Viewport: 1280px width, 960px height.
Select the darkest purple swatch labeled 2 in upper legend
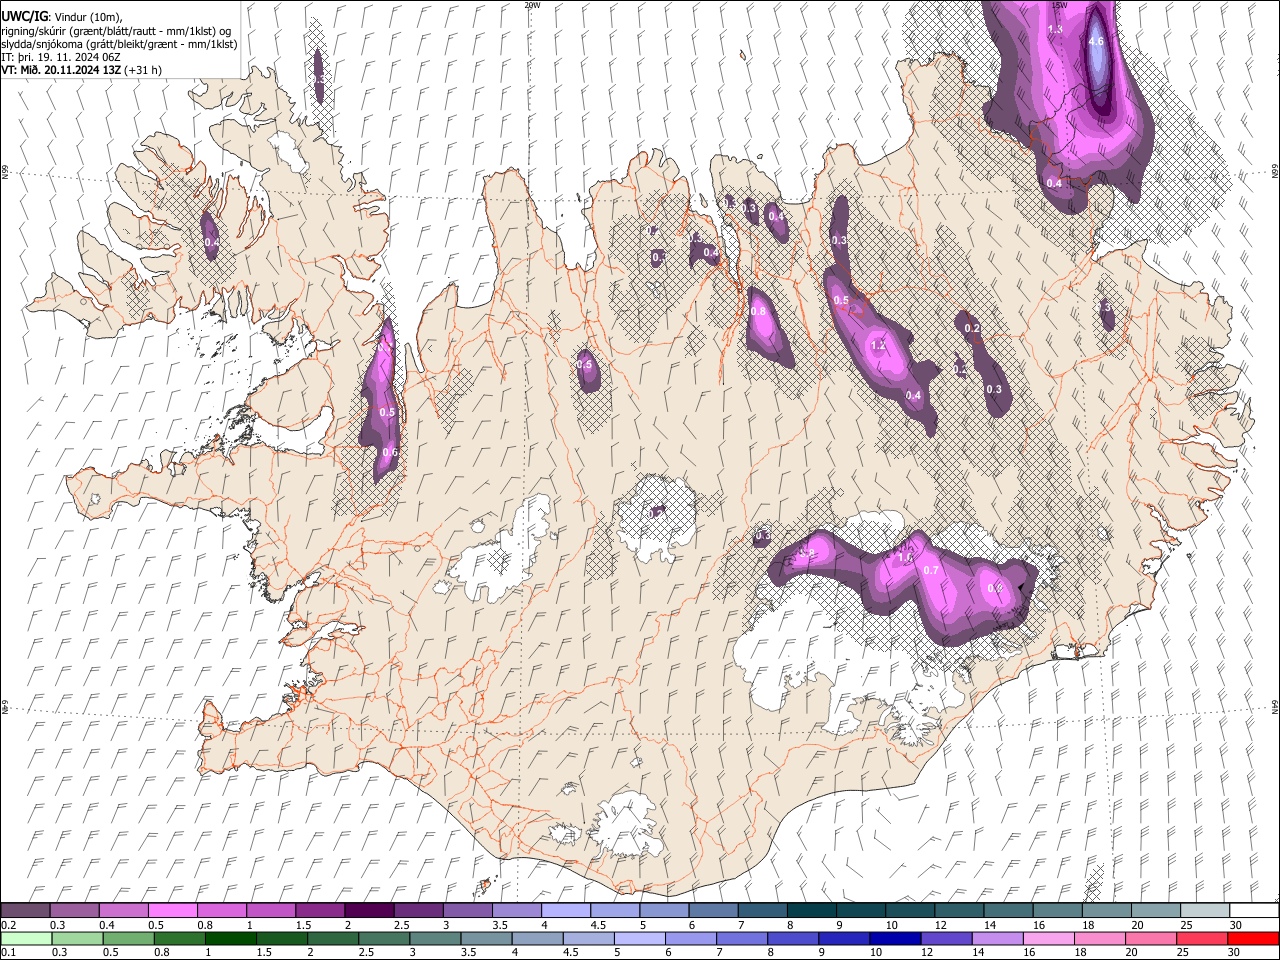368,910
